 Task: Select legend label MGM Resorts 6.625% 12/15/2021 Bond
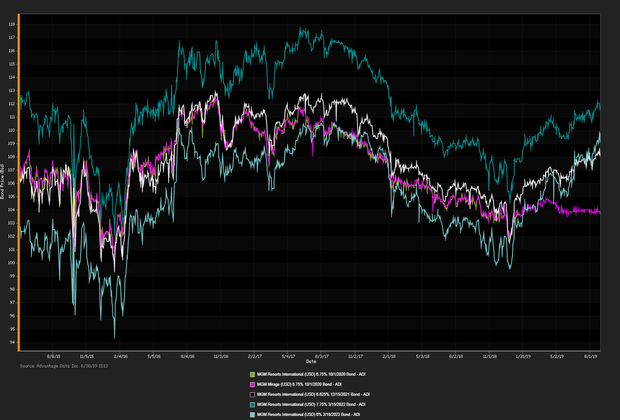pos(314,395)
